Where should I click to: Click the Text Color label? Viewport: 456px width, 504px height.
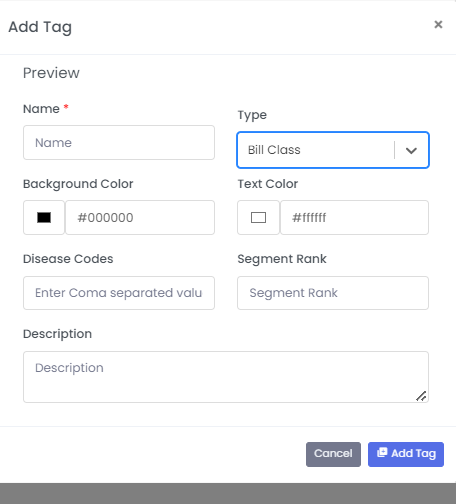click(268, 184)
